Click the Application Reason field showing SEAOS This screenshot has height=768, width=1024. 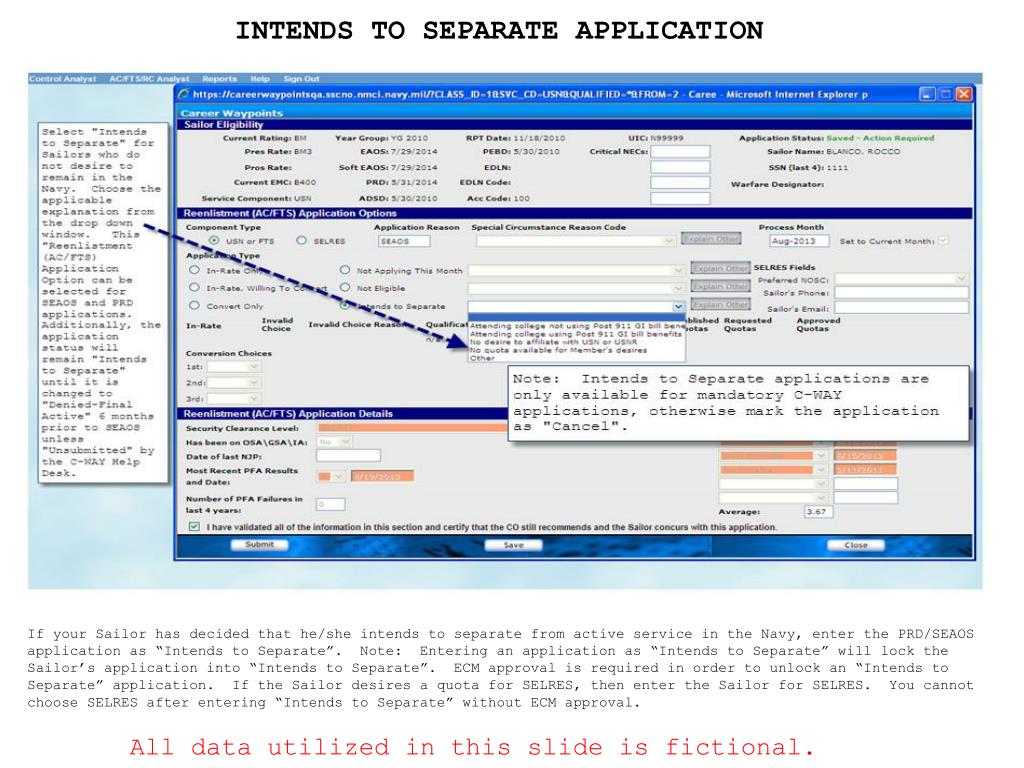(404, 241)
